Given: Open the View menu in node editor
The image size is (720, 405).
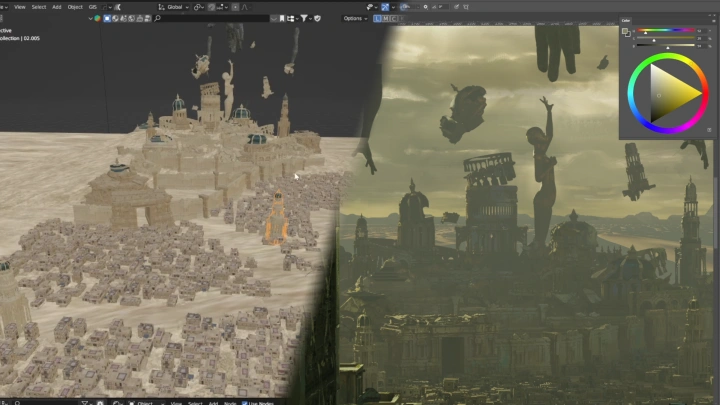Looking at the screenshot, I should [x=176, y=403].
